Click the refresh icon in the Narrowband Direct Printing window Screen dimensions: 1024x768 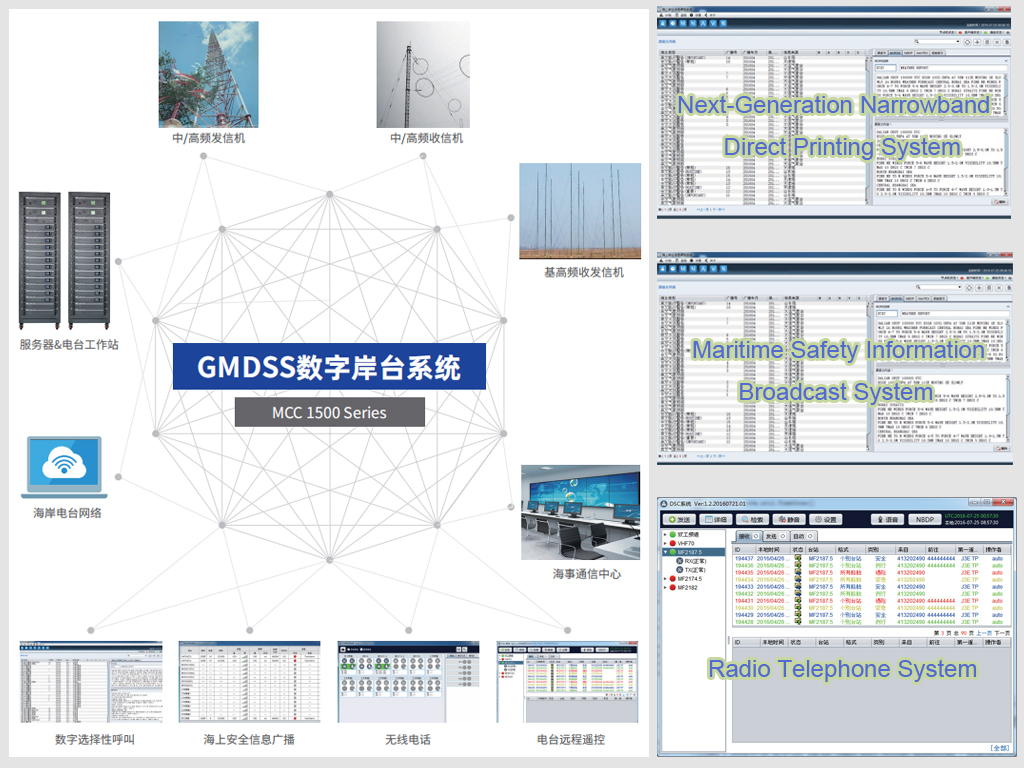pyautogui.click(x=968, y=42)
